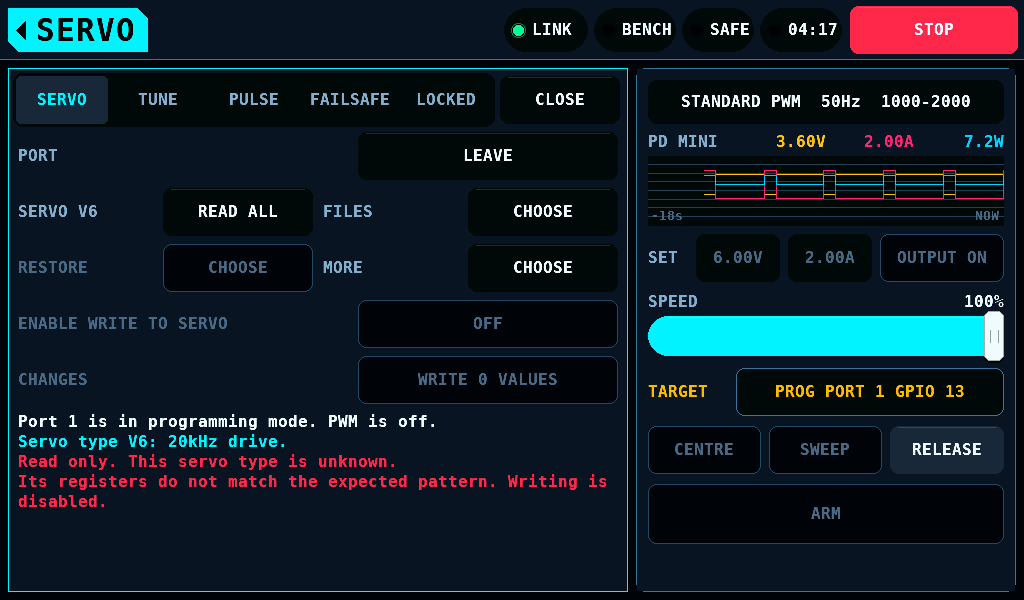Open the RESTORE CHOOSE selector

point(238,268)
